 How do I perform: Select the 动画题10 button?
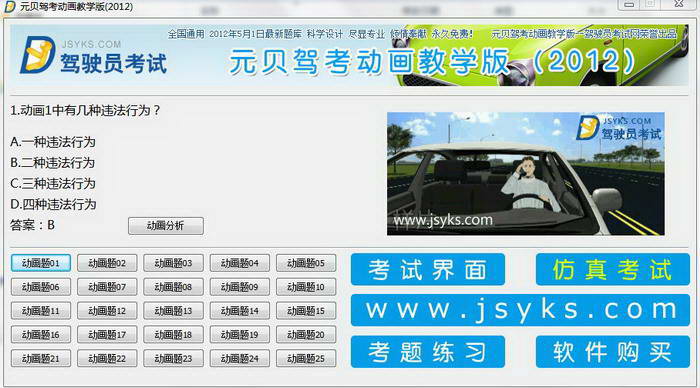306,287
